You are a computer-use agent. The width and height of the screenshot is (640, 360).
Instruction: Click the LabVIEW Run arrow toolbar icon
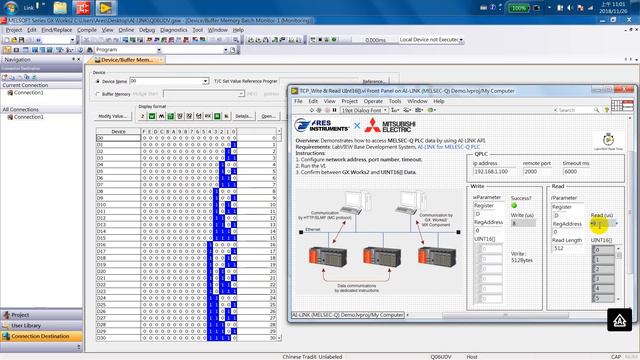(312, 110)
